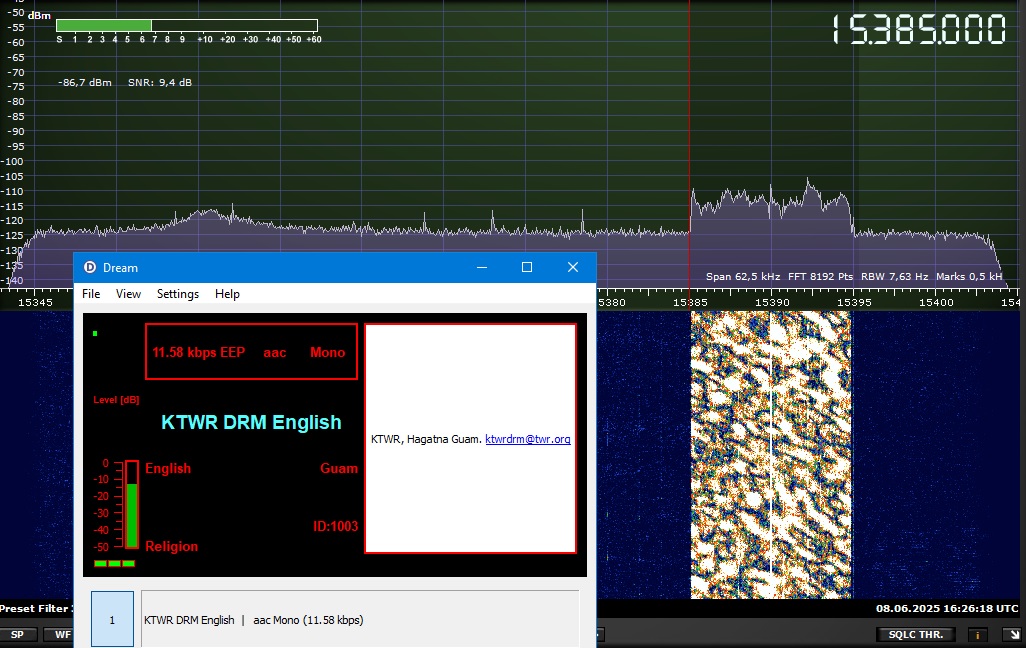Click 15400 on the frequency scale
This screenshot has width=1026, height=648.
pyautogui.click(x=936, y=302)
